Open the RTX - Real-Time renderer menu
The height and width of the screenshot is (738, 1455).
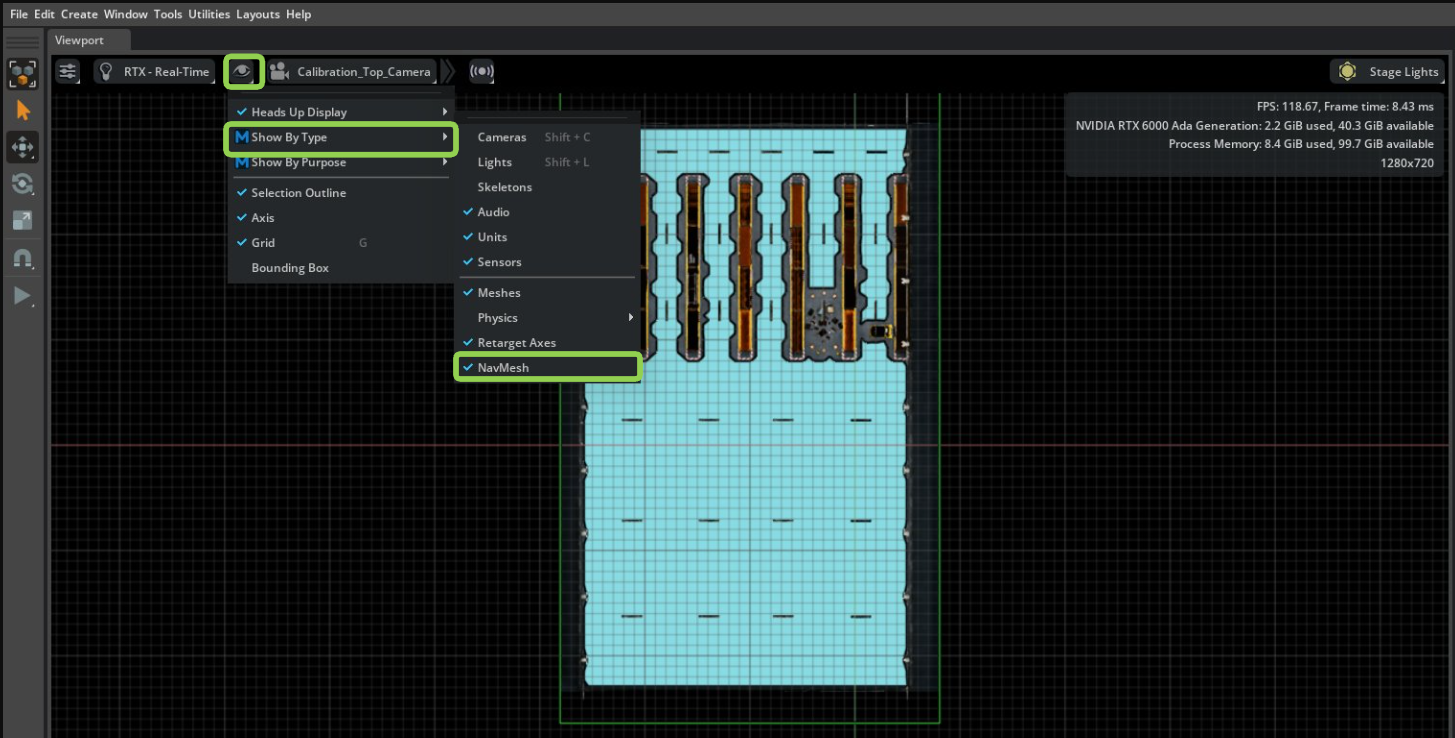coord(155,72)
